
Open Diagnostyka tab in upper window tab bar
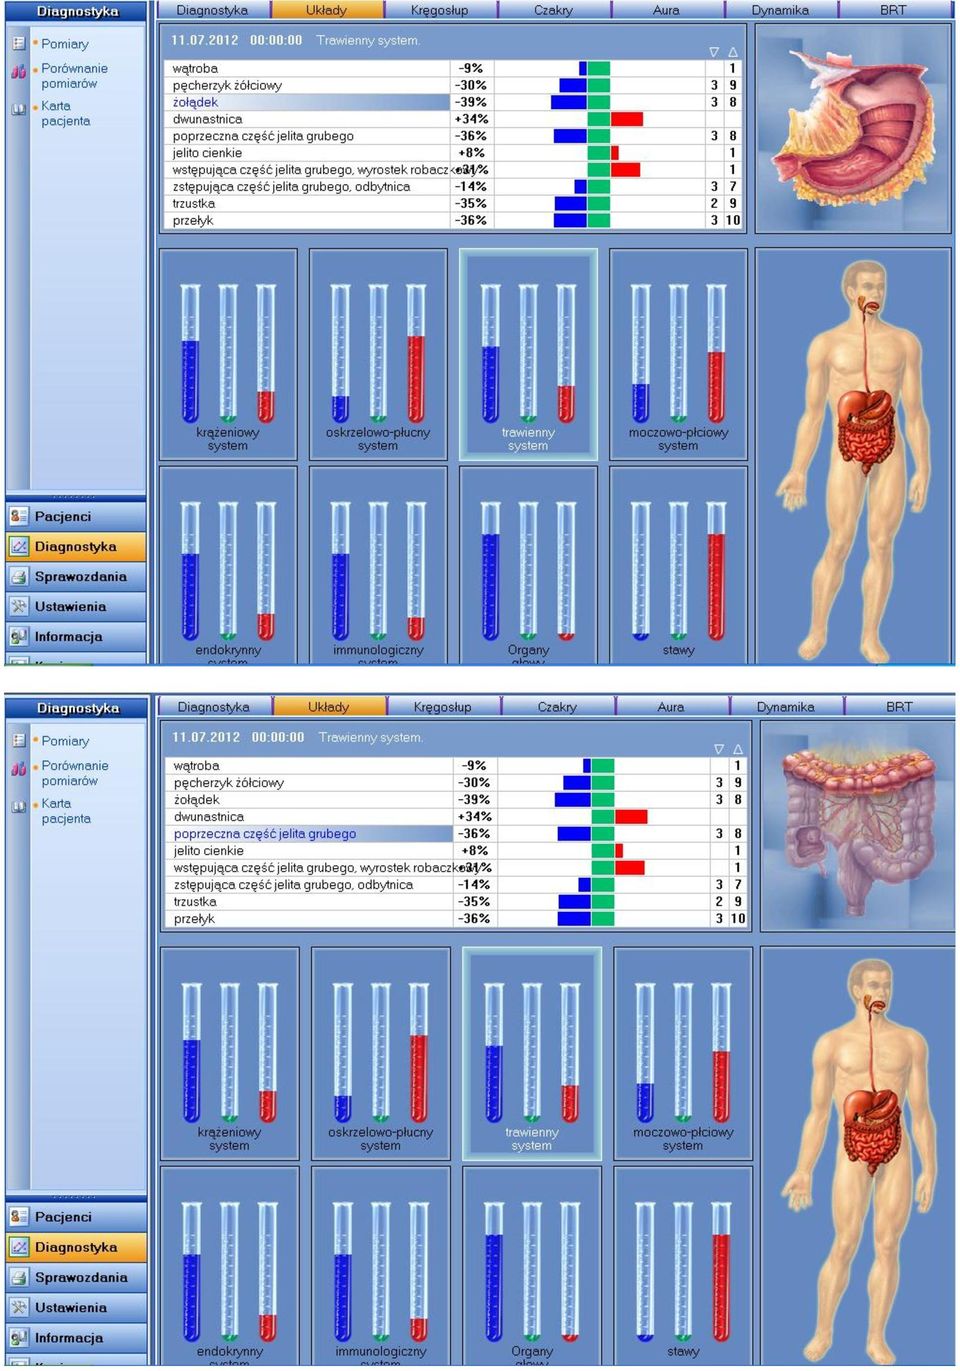pos(212,10)
